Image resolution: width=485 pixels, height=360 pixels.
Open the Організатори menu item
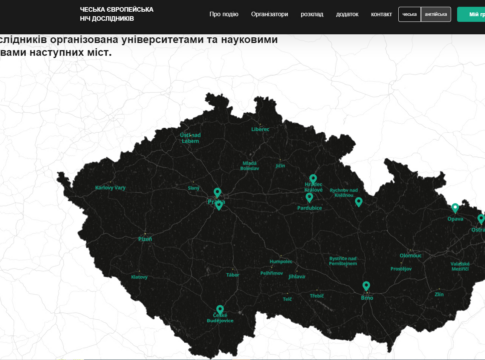pyautogui.click(x=269, y=14)
